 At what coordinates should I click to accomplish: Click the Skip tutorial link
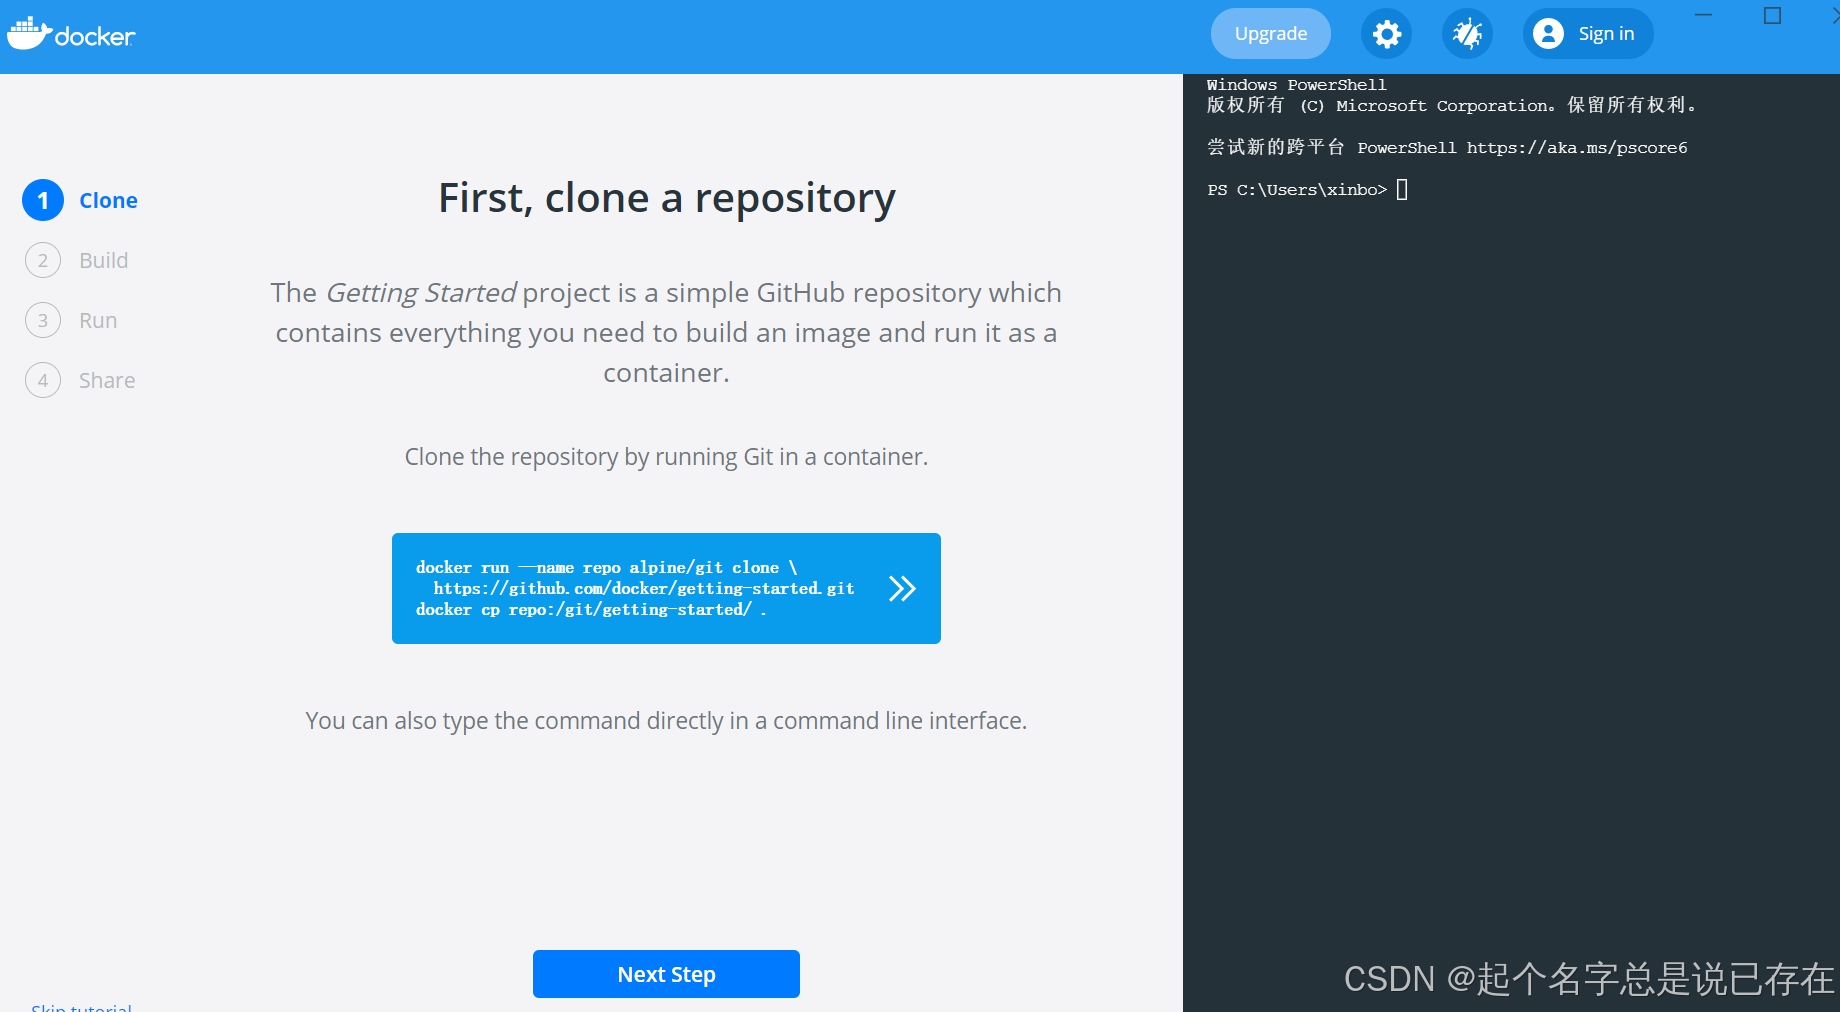pyautogui.click(x=82, y=1007)
